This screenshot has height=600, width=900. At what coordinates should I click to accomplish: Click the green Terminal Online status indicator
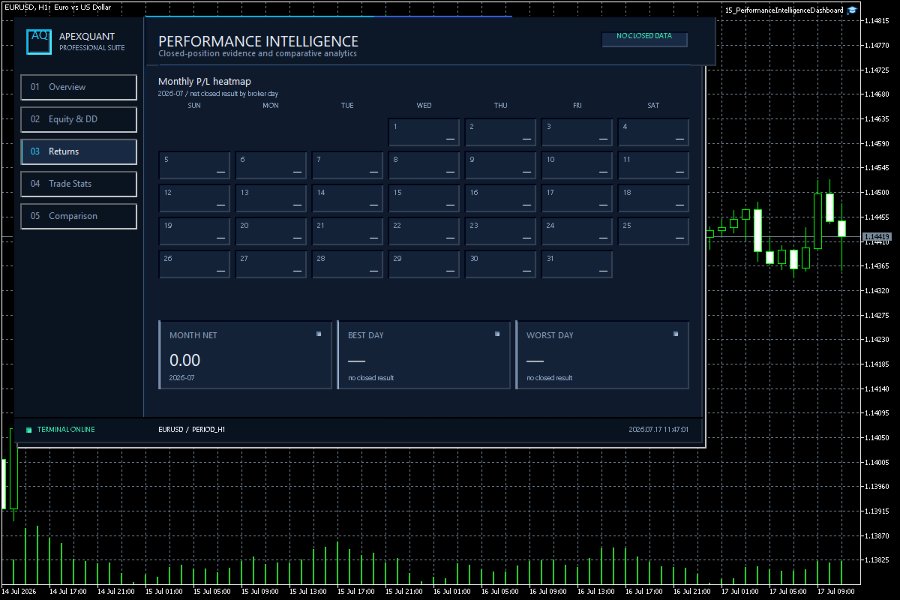29,429
